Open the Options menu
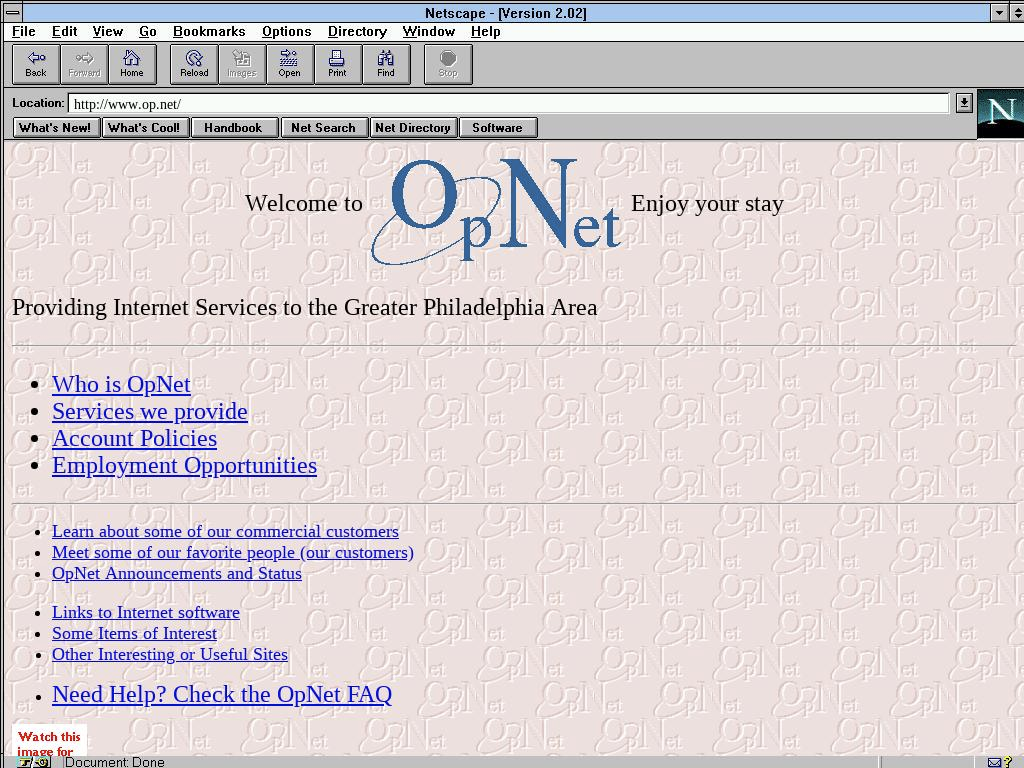This screenshot has width=1024, height=768. [x=286, y=31]
